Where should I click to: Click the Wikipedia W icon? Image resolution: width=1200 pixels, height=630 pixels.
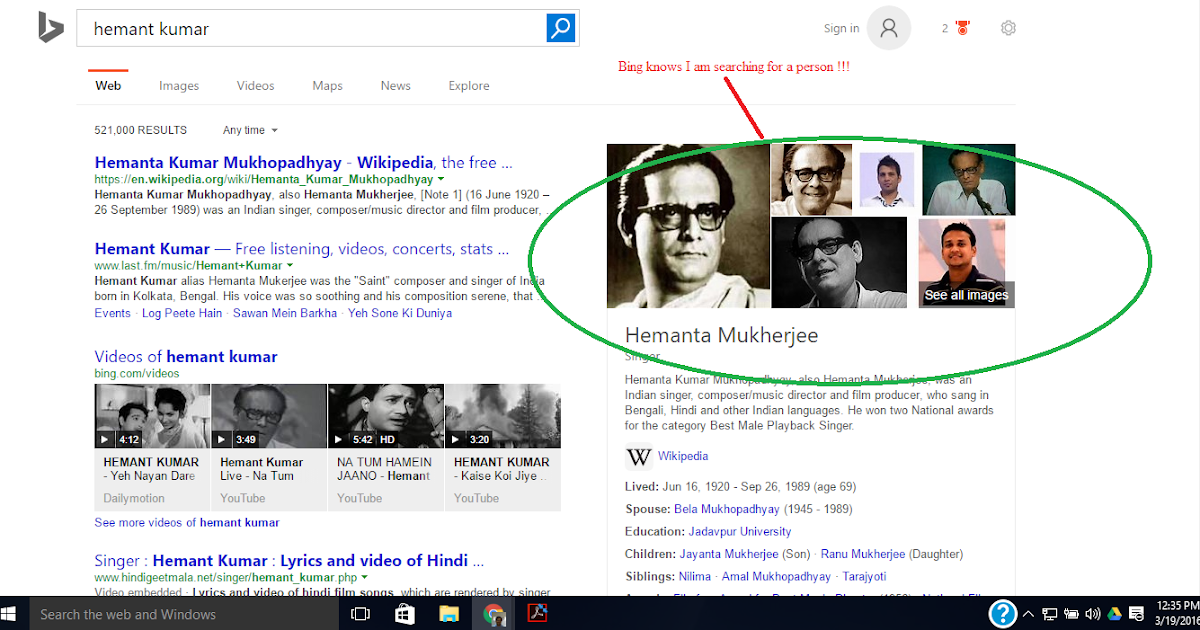(x=638, y=457)
